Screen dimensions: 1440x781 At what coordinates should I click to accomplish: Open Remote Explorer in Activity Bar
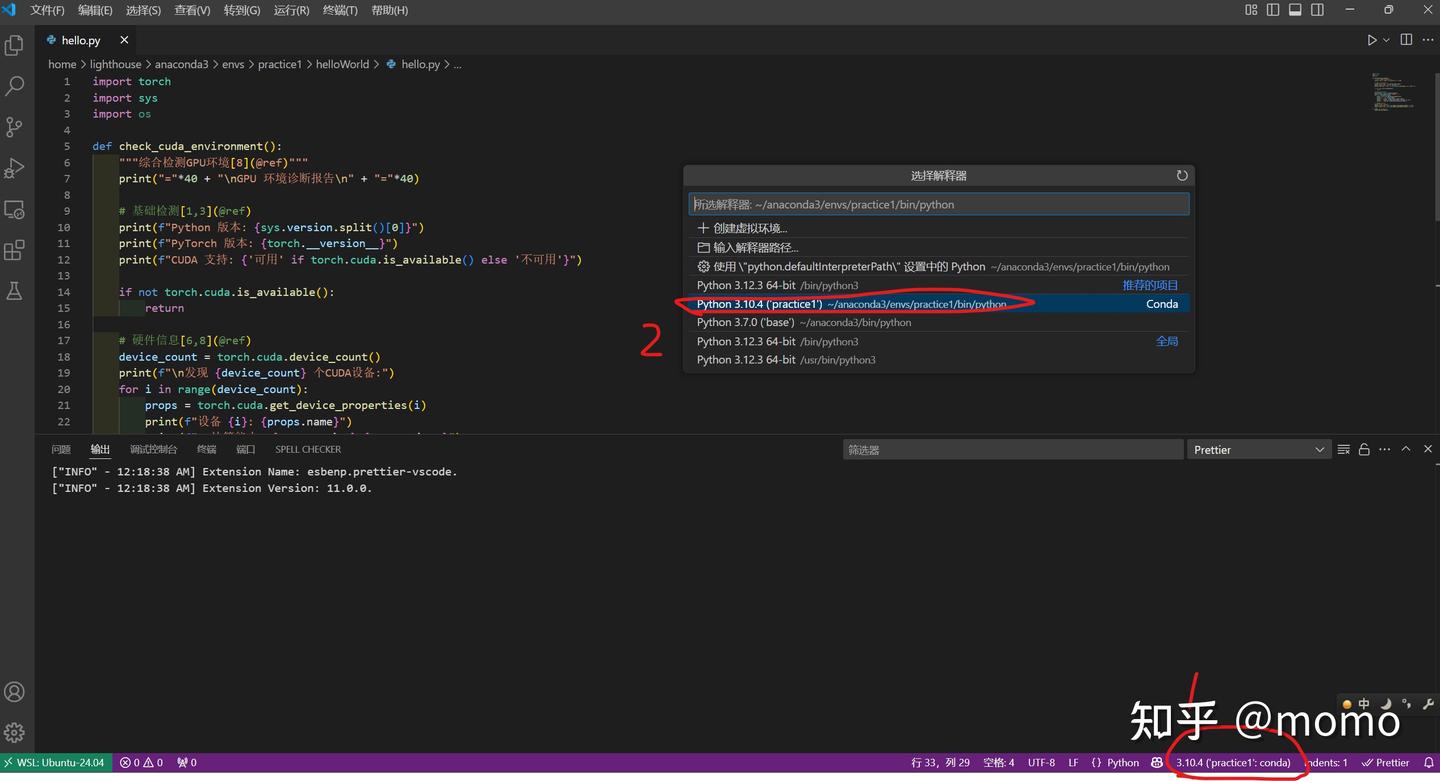point(15,209)
